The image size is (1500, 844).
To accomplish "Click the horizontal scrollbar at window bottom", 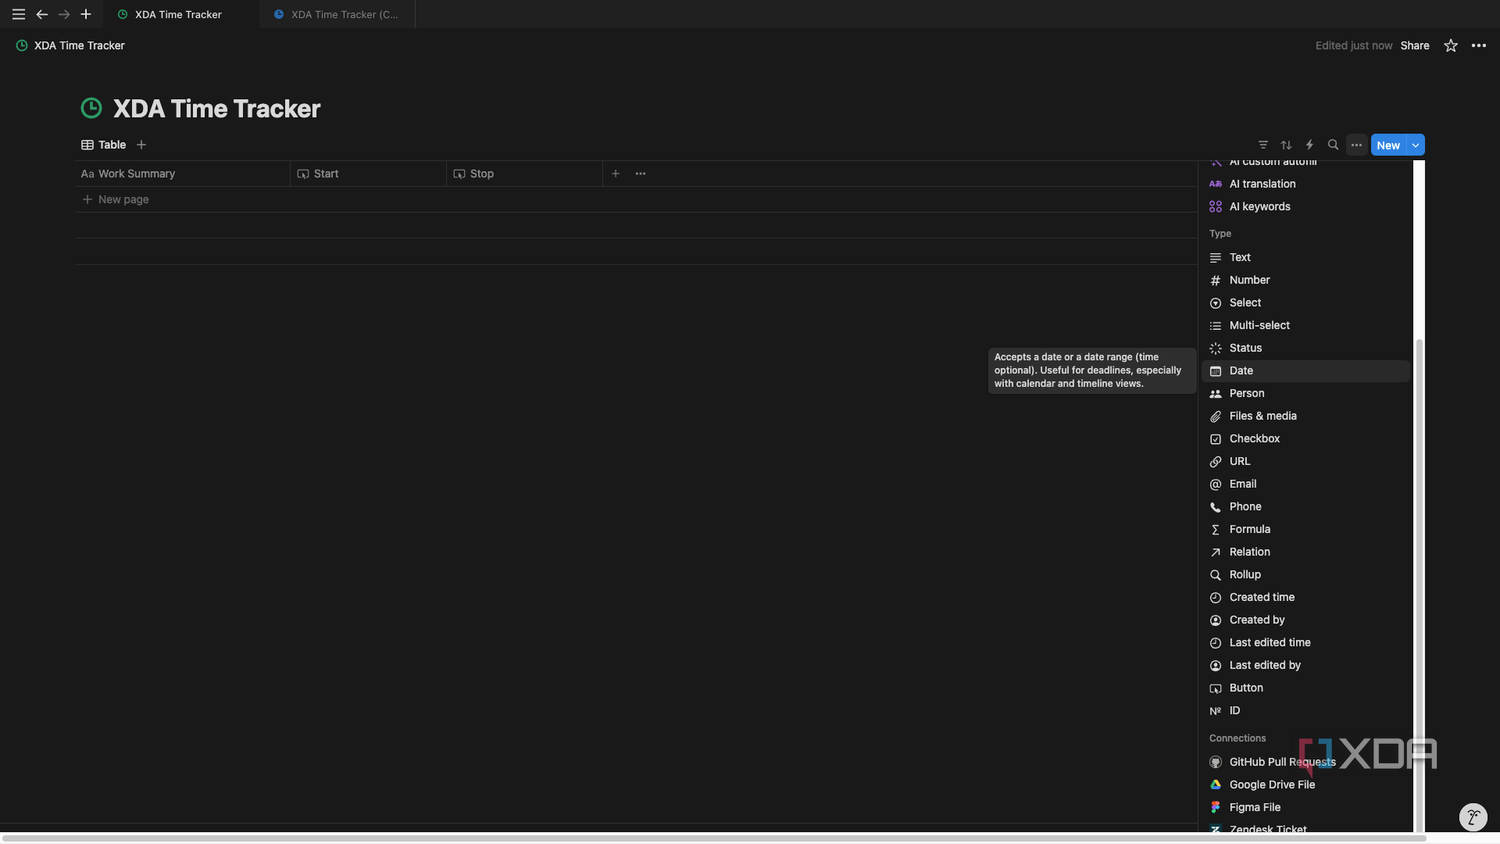I will coord(714,838).
